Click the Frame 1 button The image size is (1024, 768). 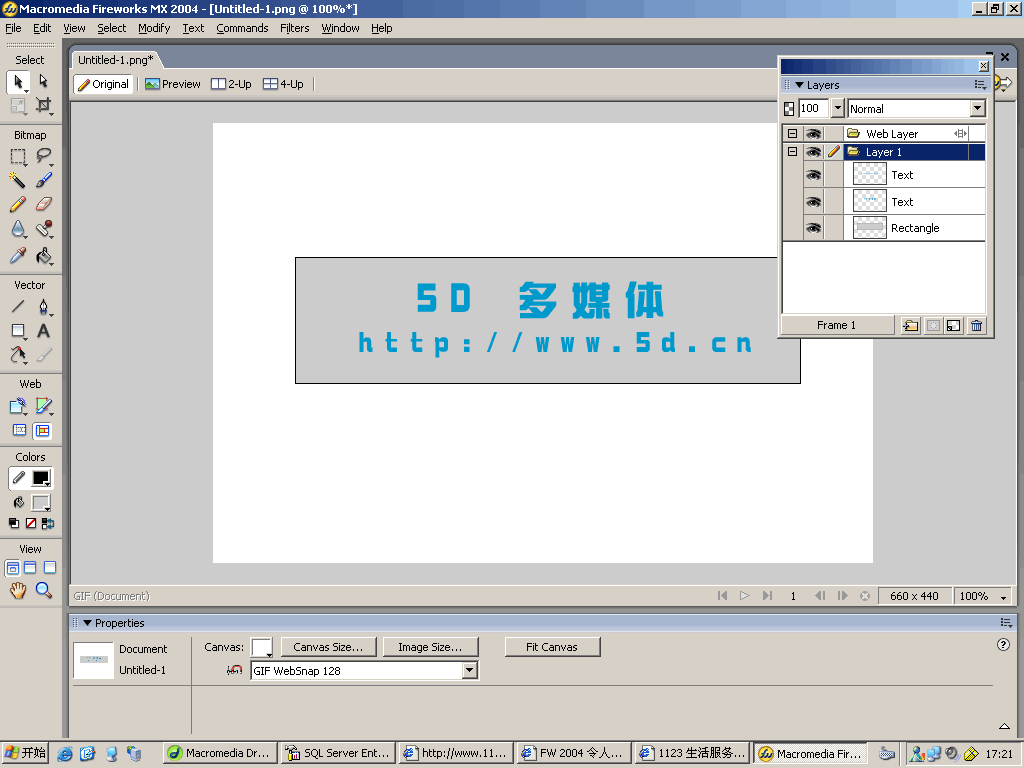tap(837, 325)
